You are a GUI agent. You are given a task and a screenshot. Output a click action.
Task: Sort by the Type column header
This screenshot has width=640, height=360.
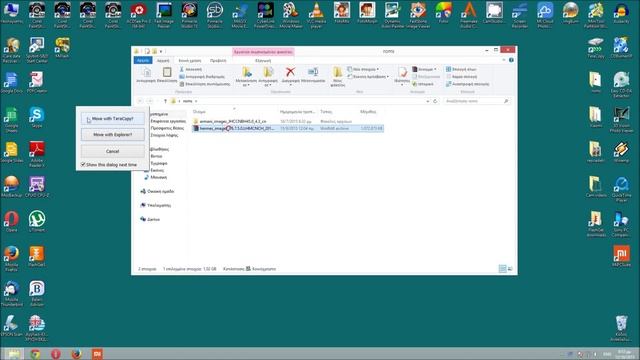(x=326, y=111)
